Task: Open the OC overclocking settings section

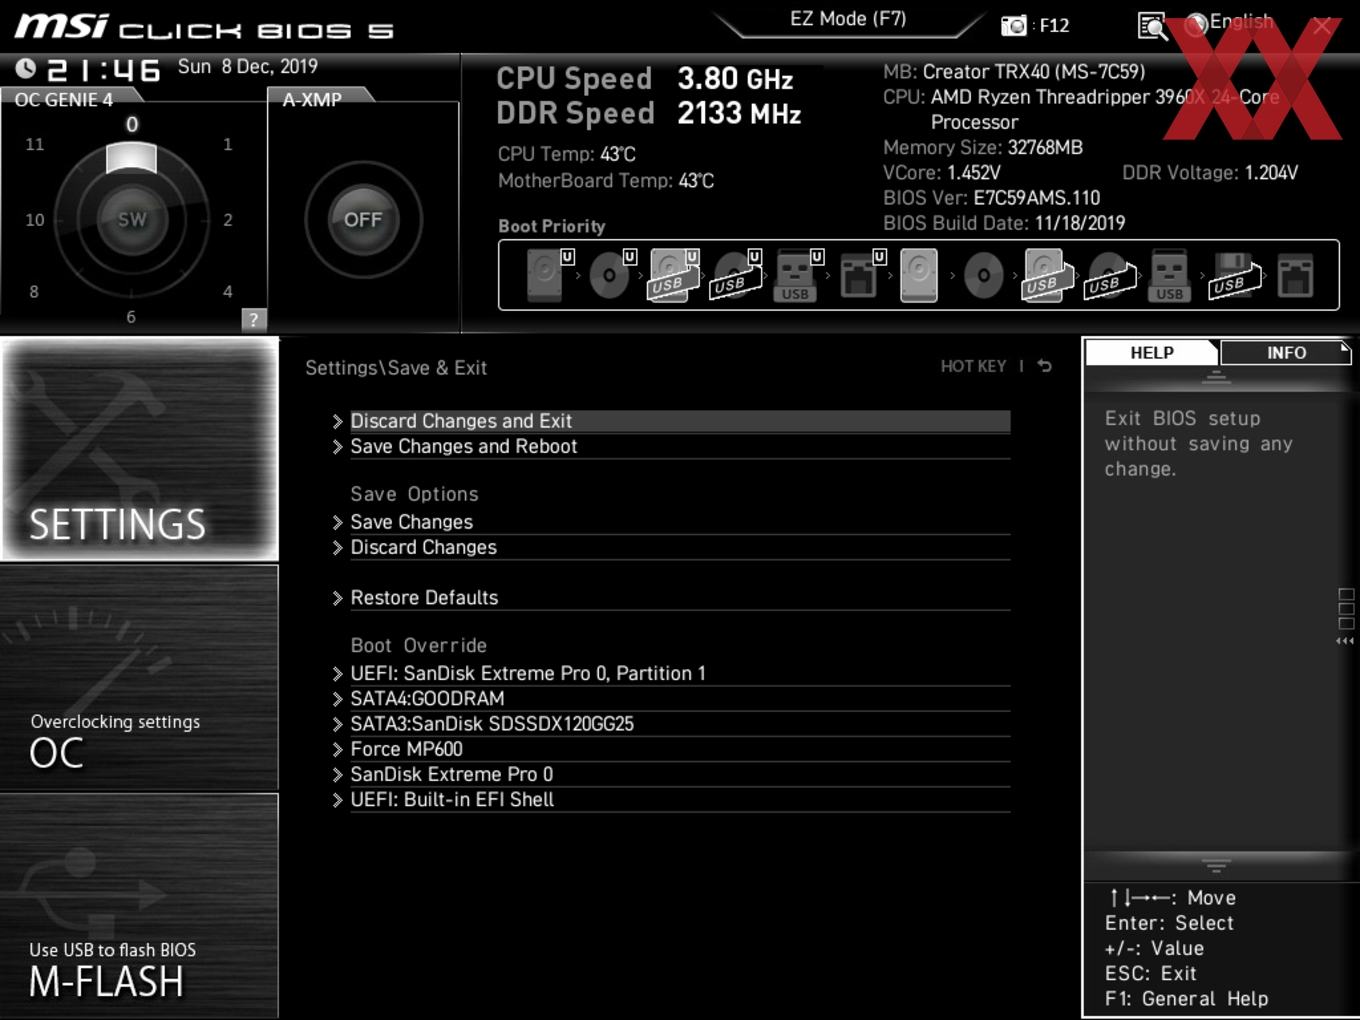Action: tap(139, 678)
